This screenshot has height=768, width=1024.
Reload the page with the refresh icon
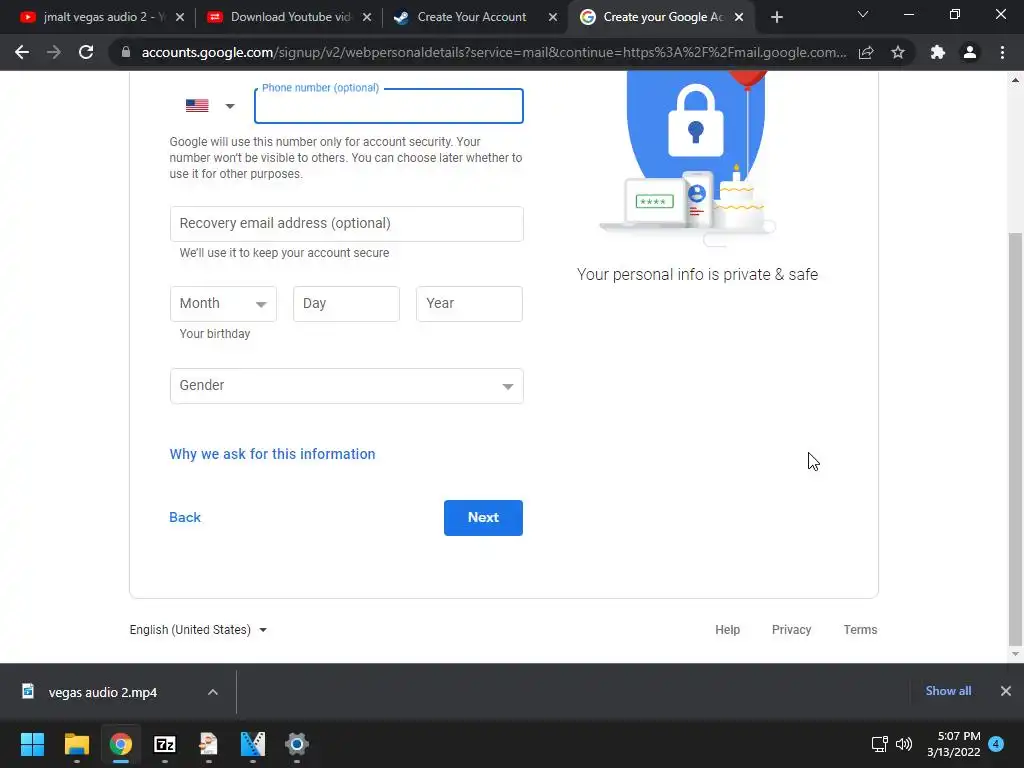[86, 52]
